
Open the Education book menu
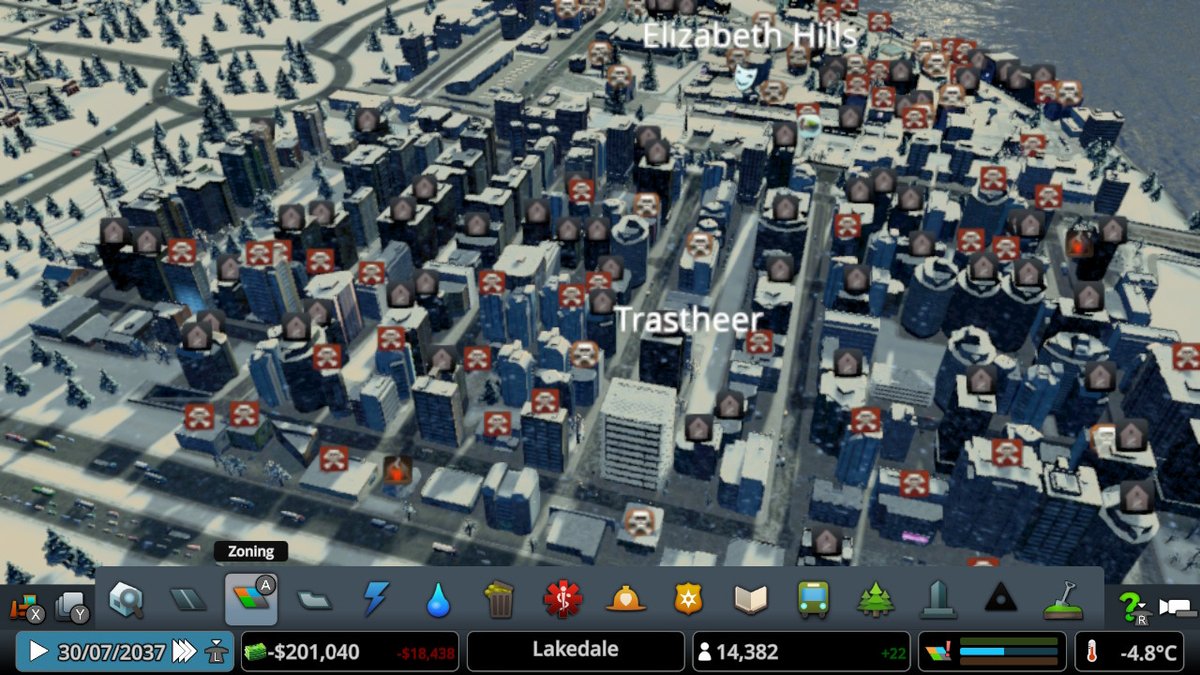pyautogui.click(x=749, y=599)
